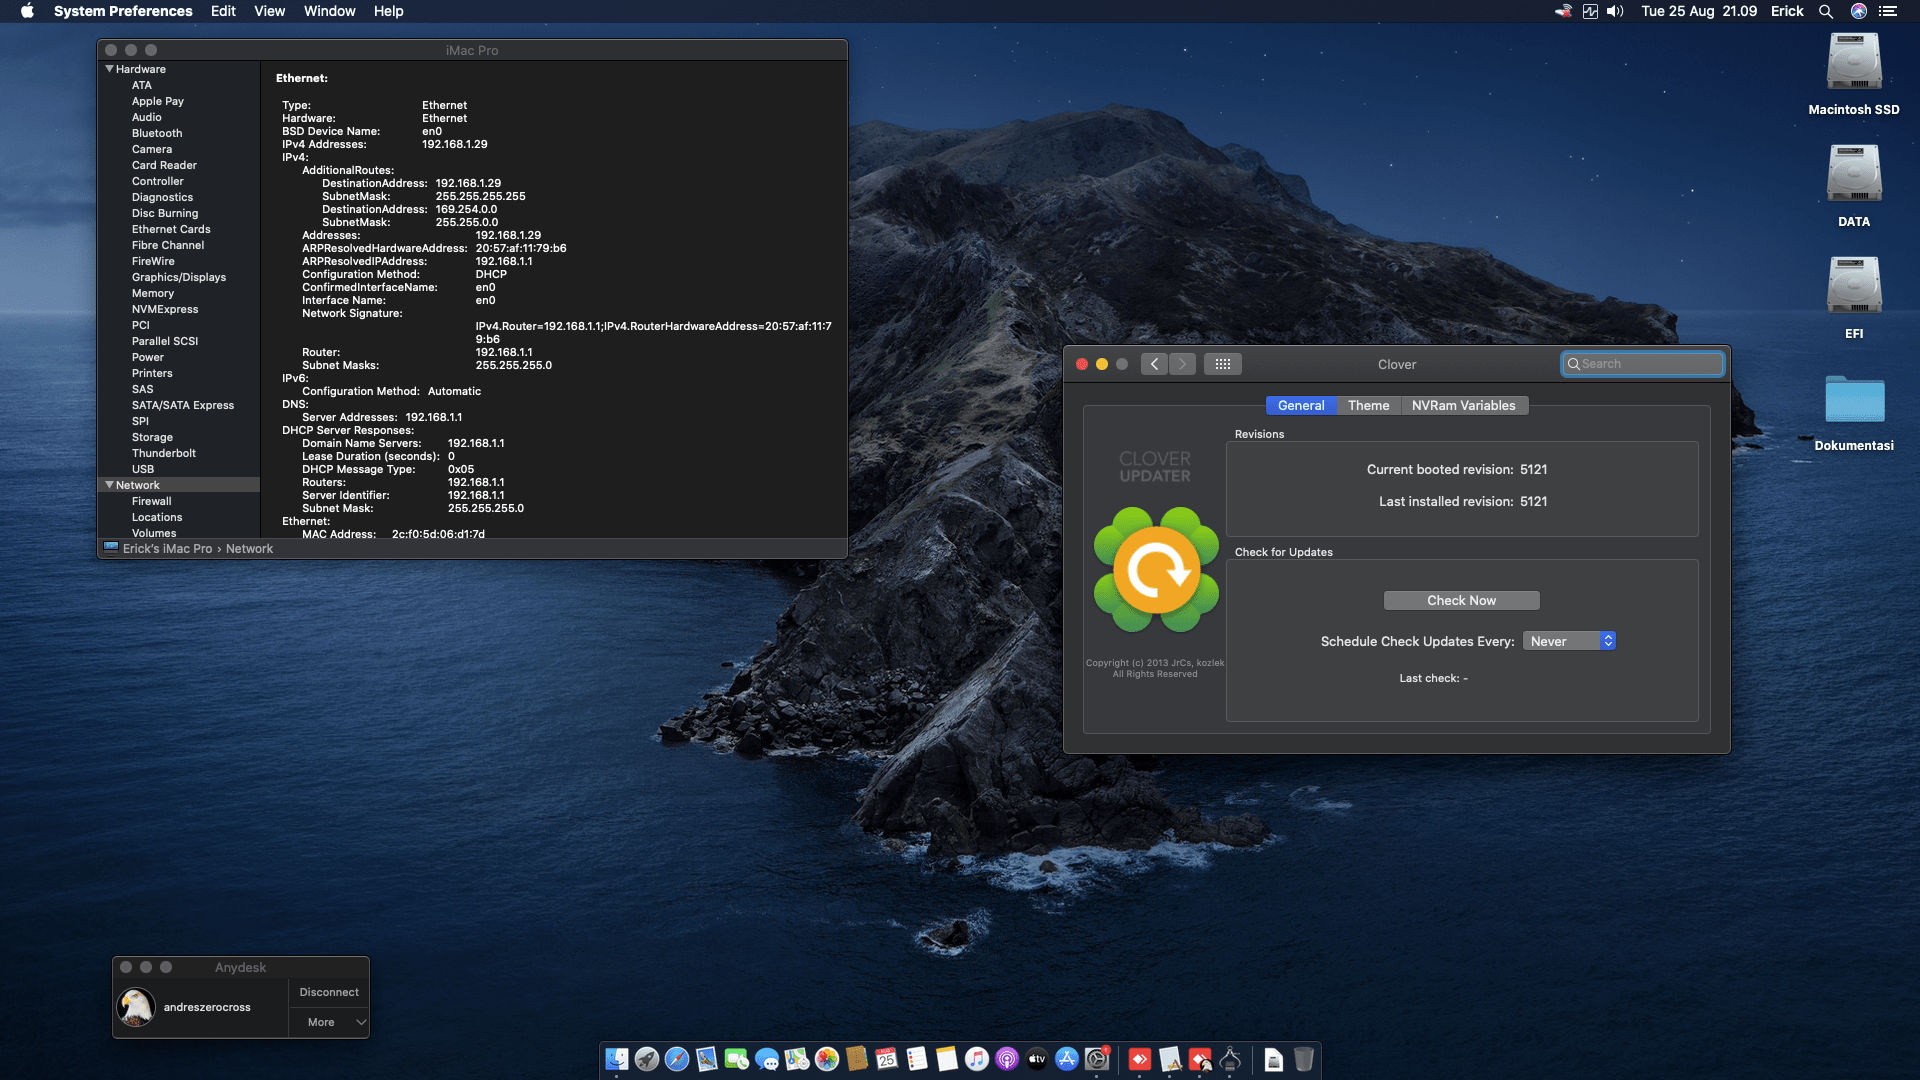Open the Edit menu
The width and height of the screenshot is (1920, 1080).
223,11
